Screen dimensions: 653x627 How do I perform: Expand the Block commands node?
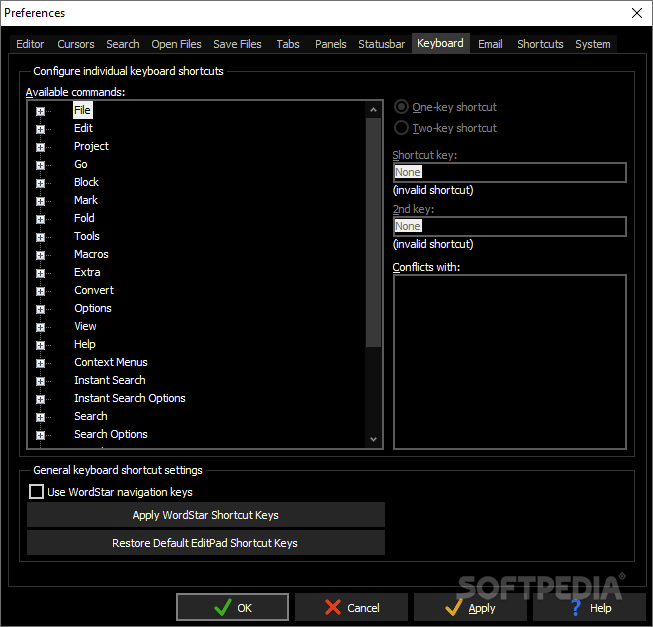(40, 183)
